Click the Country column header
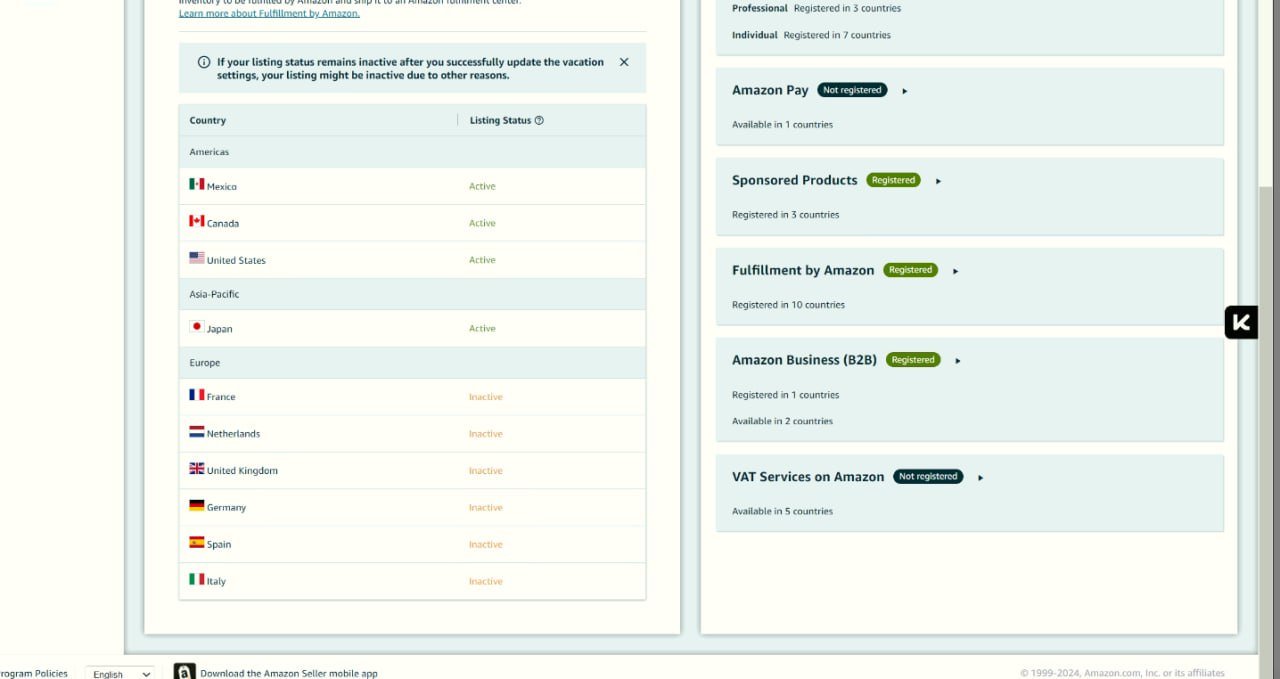1280x679 pixels. (208, 120)
